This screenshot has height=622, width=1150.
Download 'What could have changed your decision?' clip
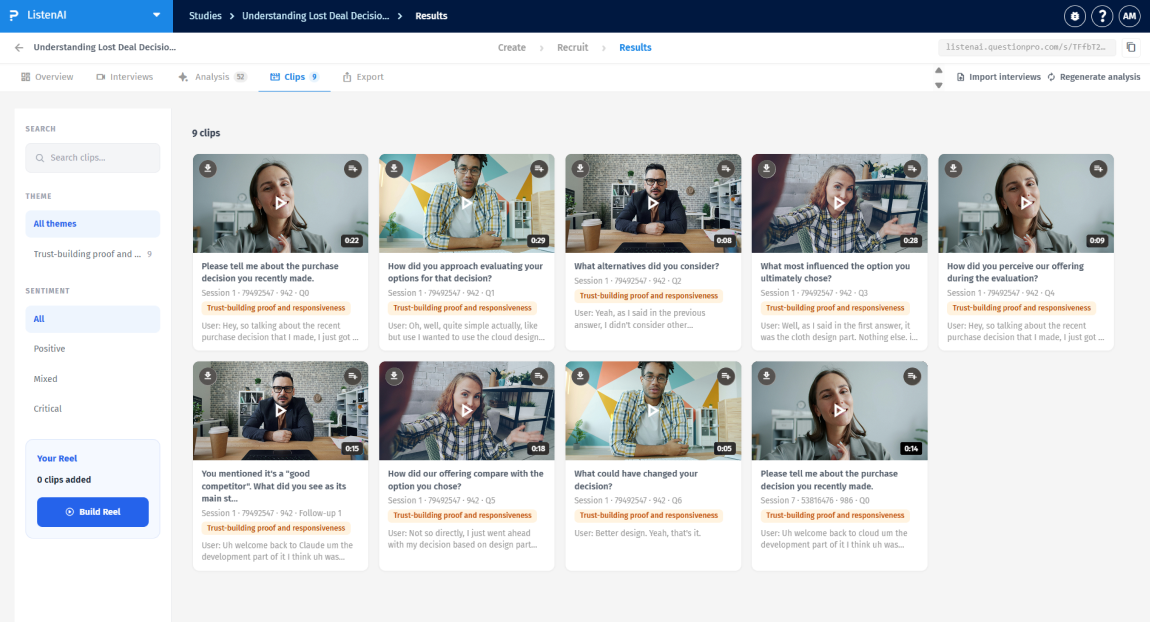pyautogui.click(x=581, y=376)
